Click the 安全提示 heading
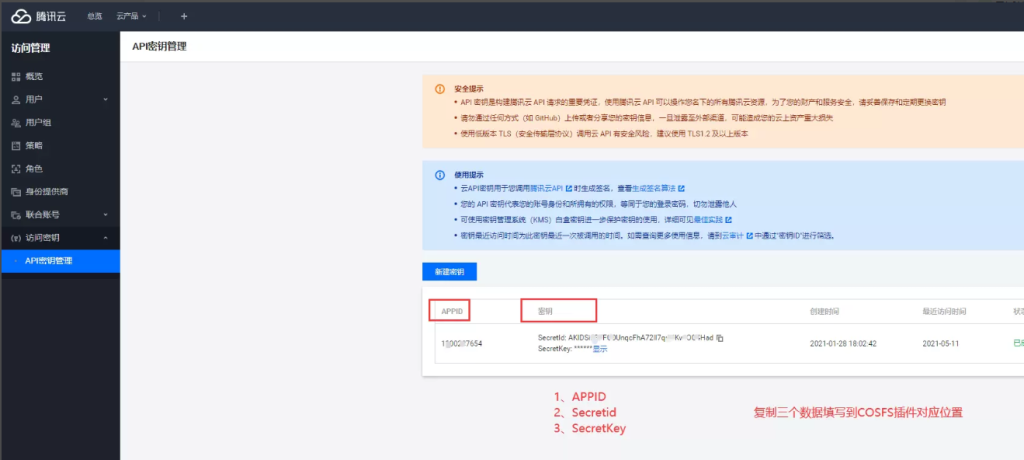Screen dimensions: 1024x460 [x=469, y=89]
